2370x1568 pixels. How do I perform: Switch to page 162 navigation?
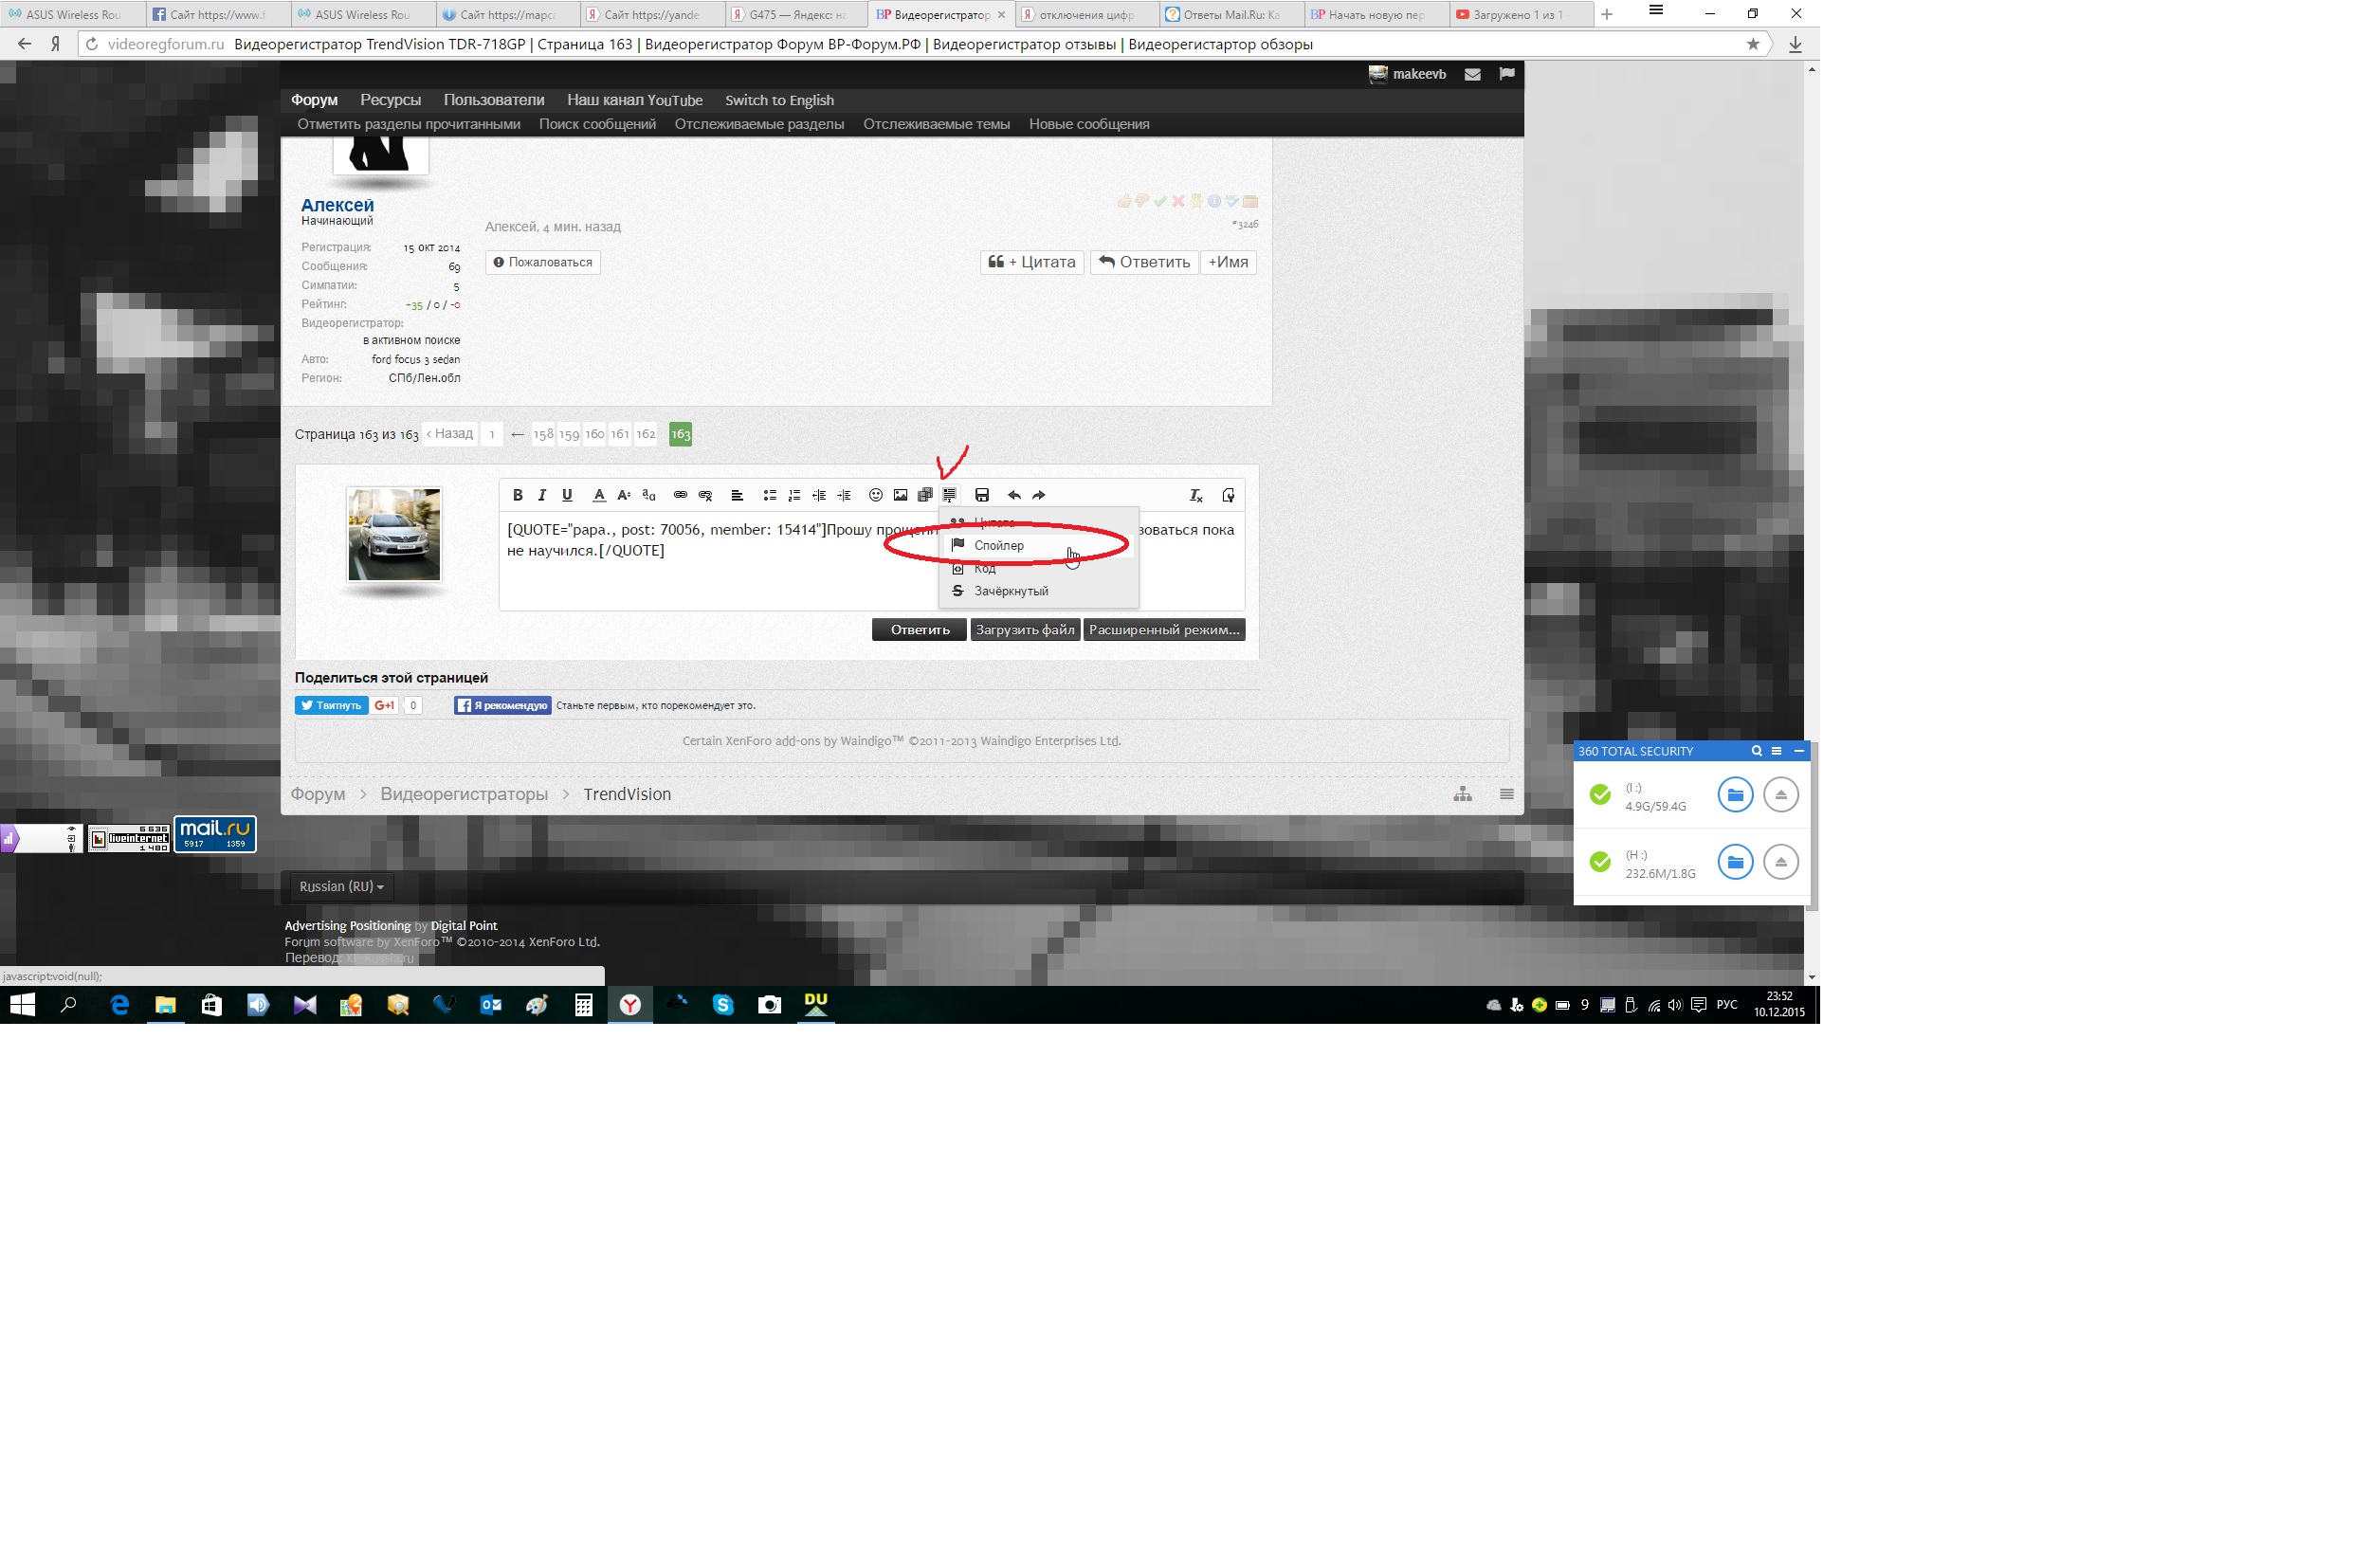(647, 432)
